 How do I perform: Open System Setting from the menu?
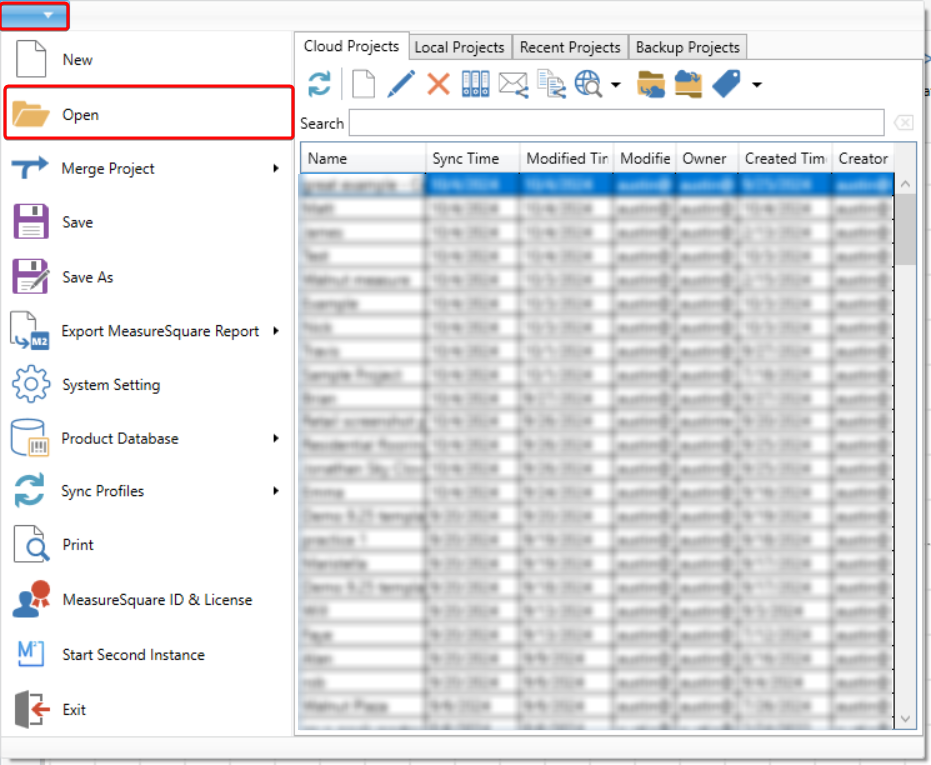click(x=147, y=385)
